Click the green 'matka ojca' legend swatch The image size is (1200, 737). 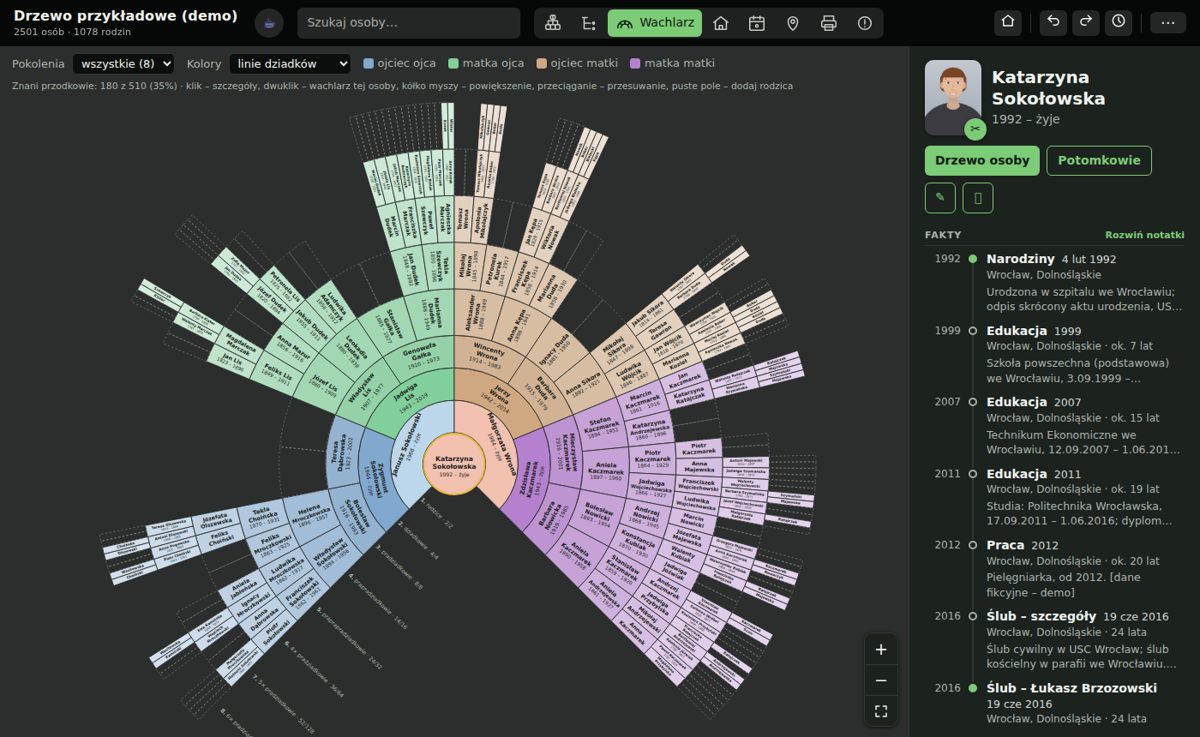tap(453, 63)
